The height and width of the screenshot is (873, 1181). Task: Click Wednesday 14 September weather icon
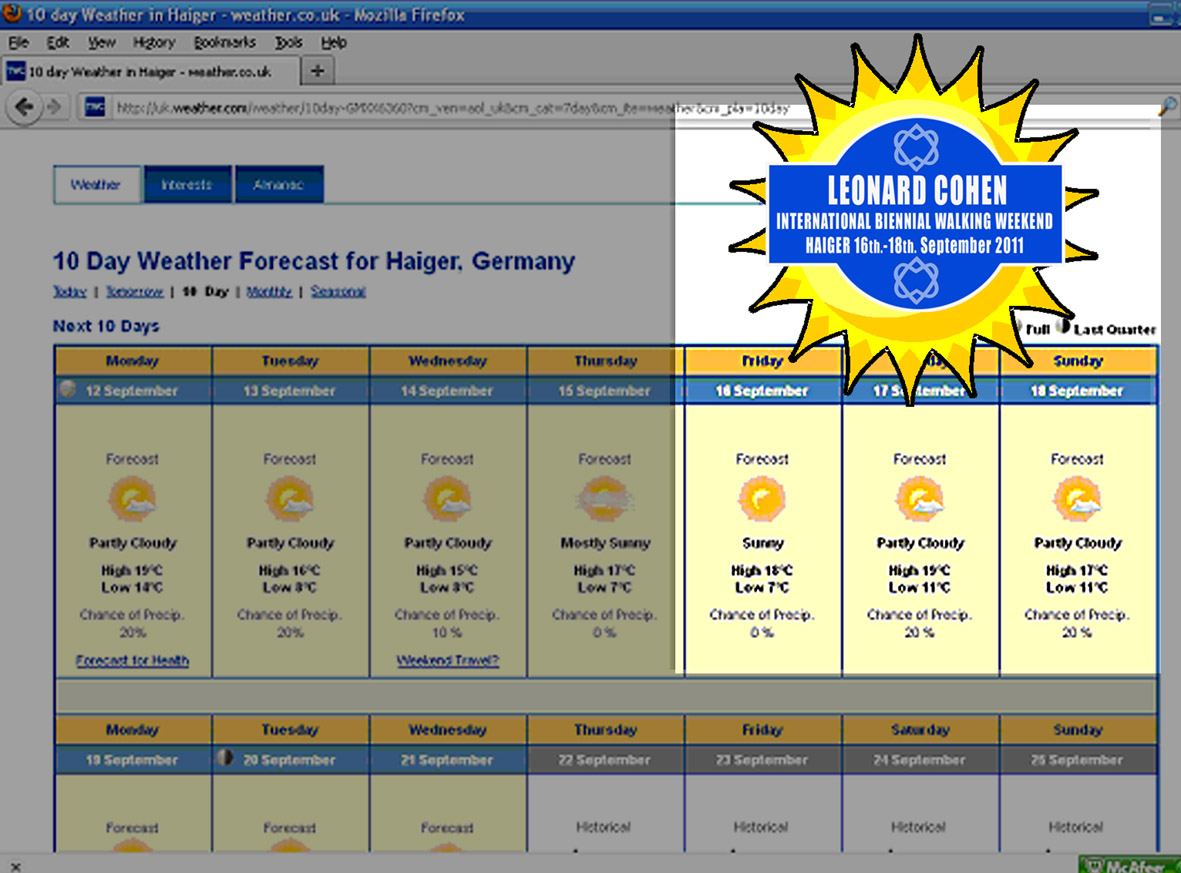[x=447, y=499]
